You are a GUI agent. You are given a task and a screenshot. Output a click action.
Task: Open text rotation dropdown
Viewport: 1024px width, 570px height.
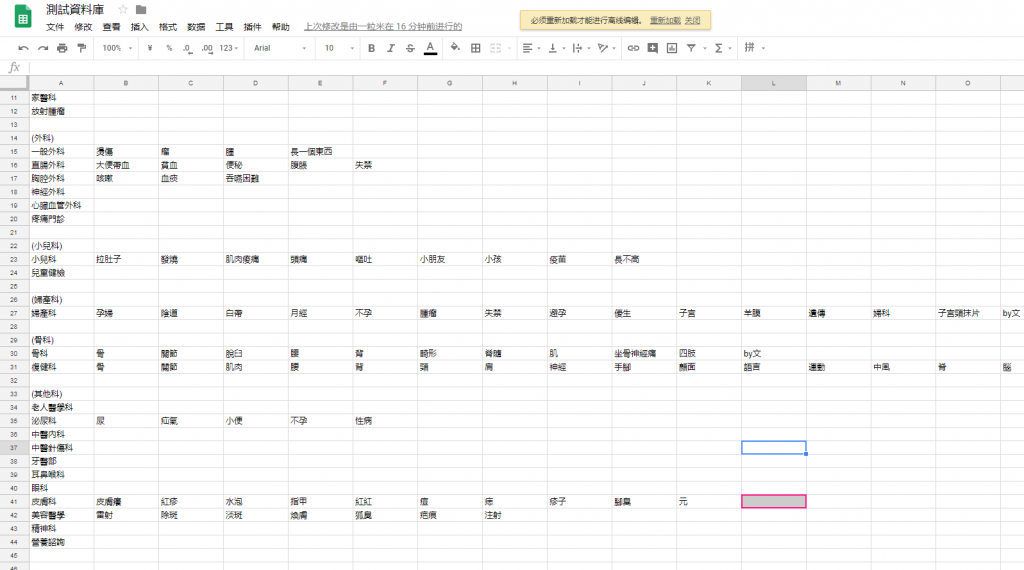click(607, 48)
